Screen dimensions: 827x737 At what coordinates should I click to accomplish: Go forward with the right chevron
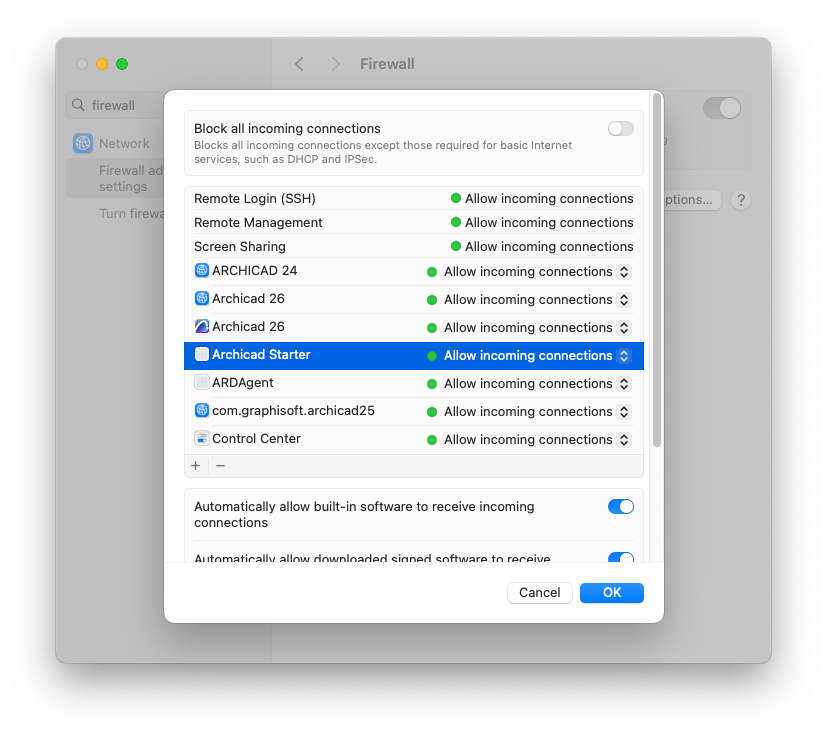[335, 64]
